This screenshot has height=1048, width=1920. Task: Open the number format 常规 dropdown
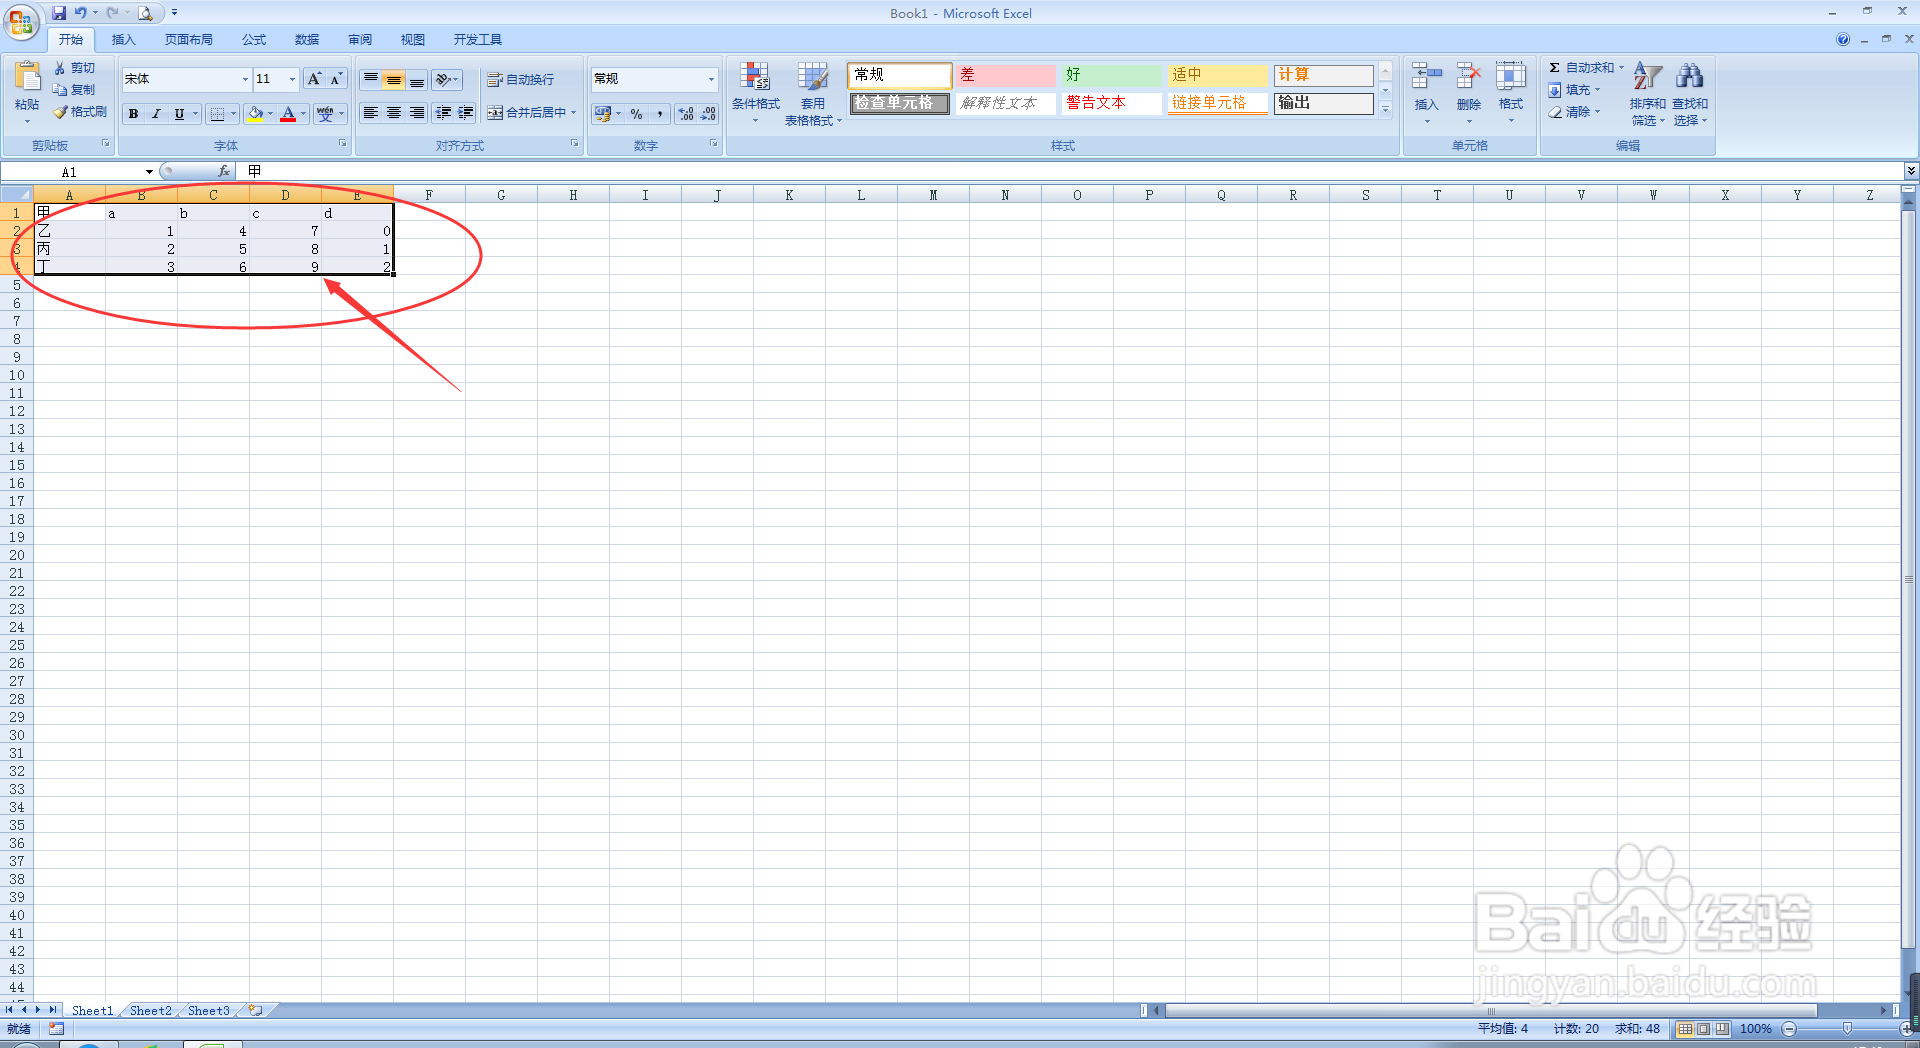tap(711, 79)
